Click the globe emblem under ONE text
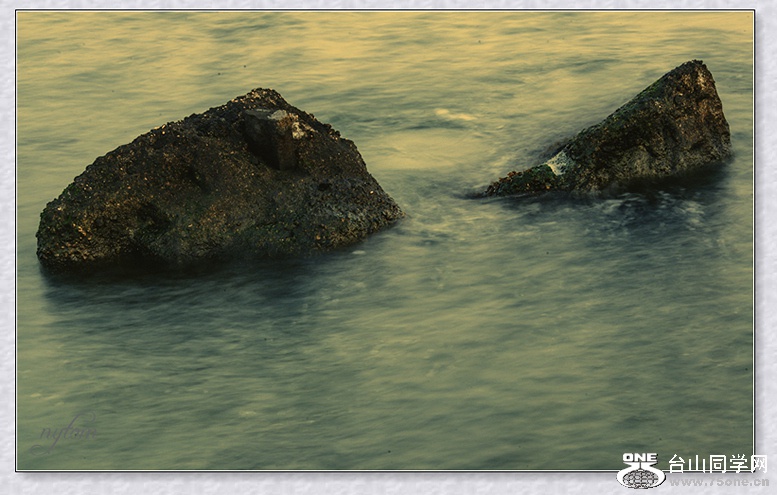This screenshot has width=777, height=495. pyautogui.click(x=641, y=478)
